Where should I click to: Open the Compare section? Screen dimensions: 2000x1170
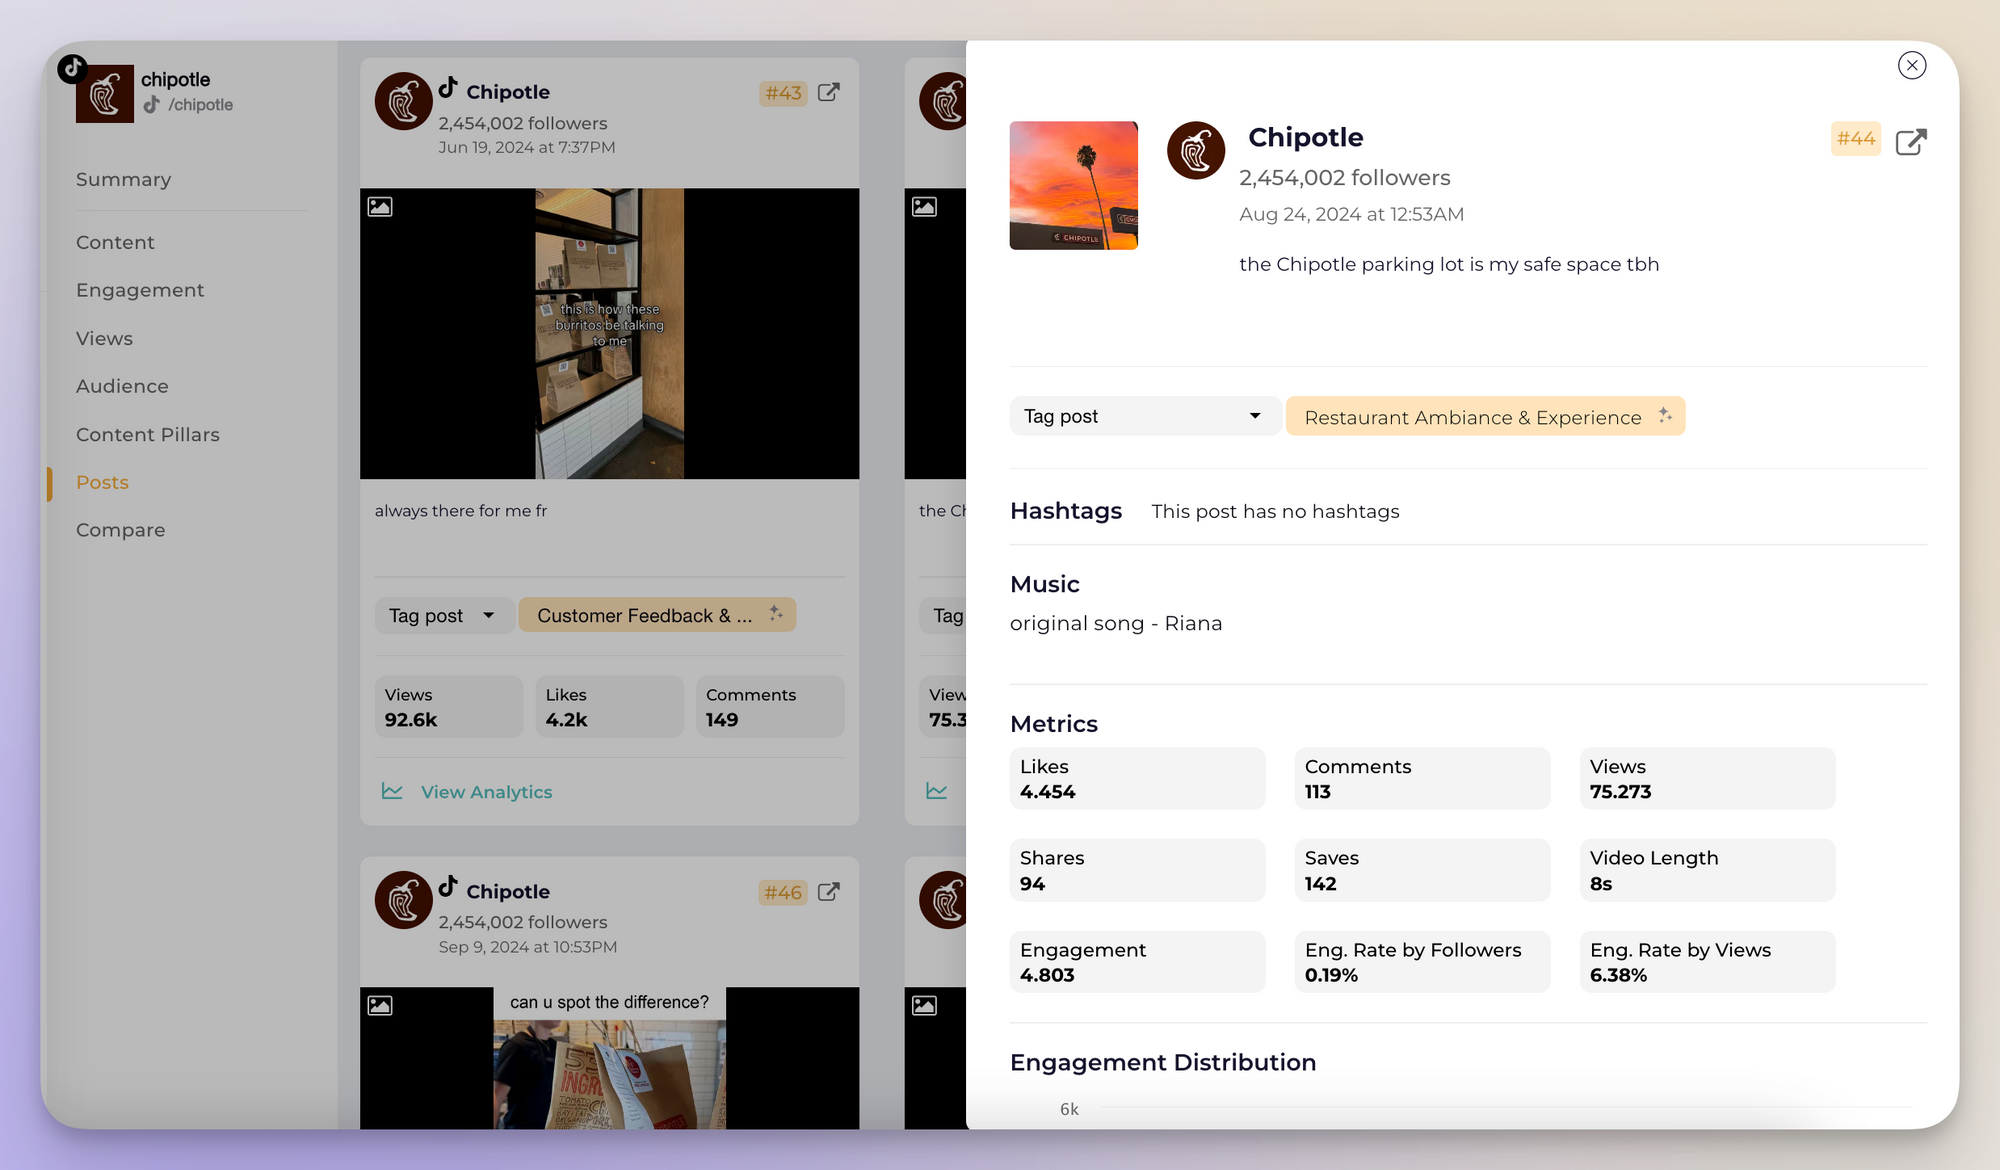pyautogui.click(x=120, y=530)
